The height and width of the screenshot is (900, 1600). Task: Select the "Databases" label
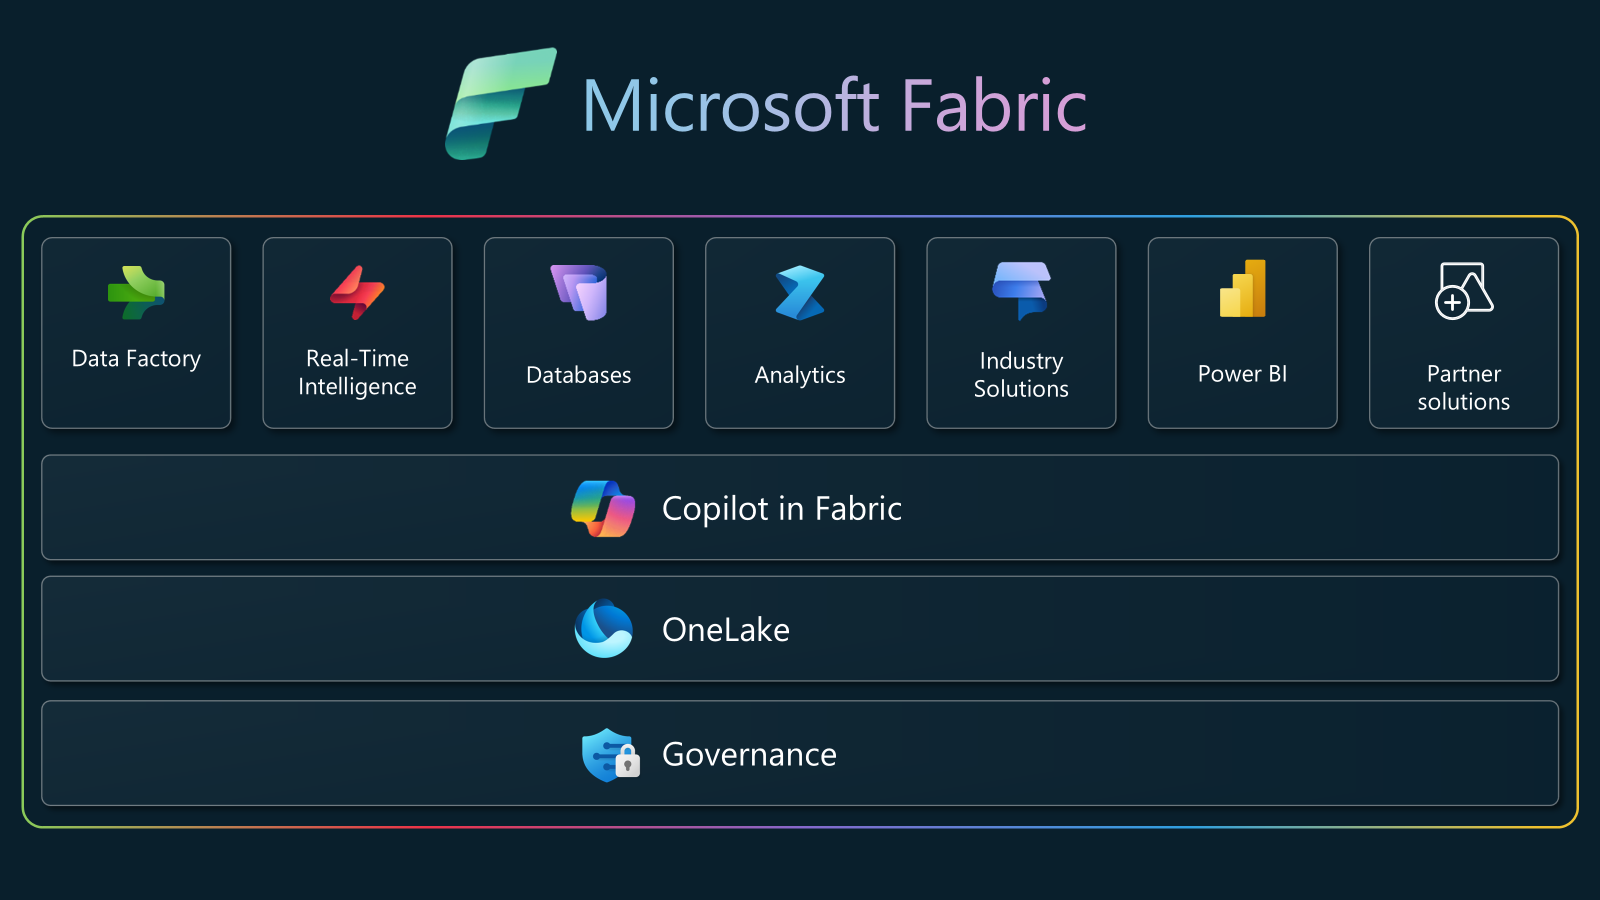point(579,375)
